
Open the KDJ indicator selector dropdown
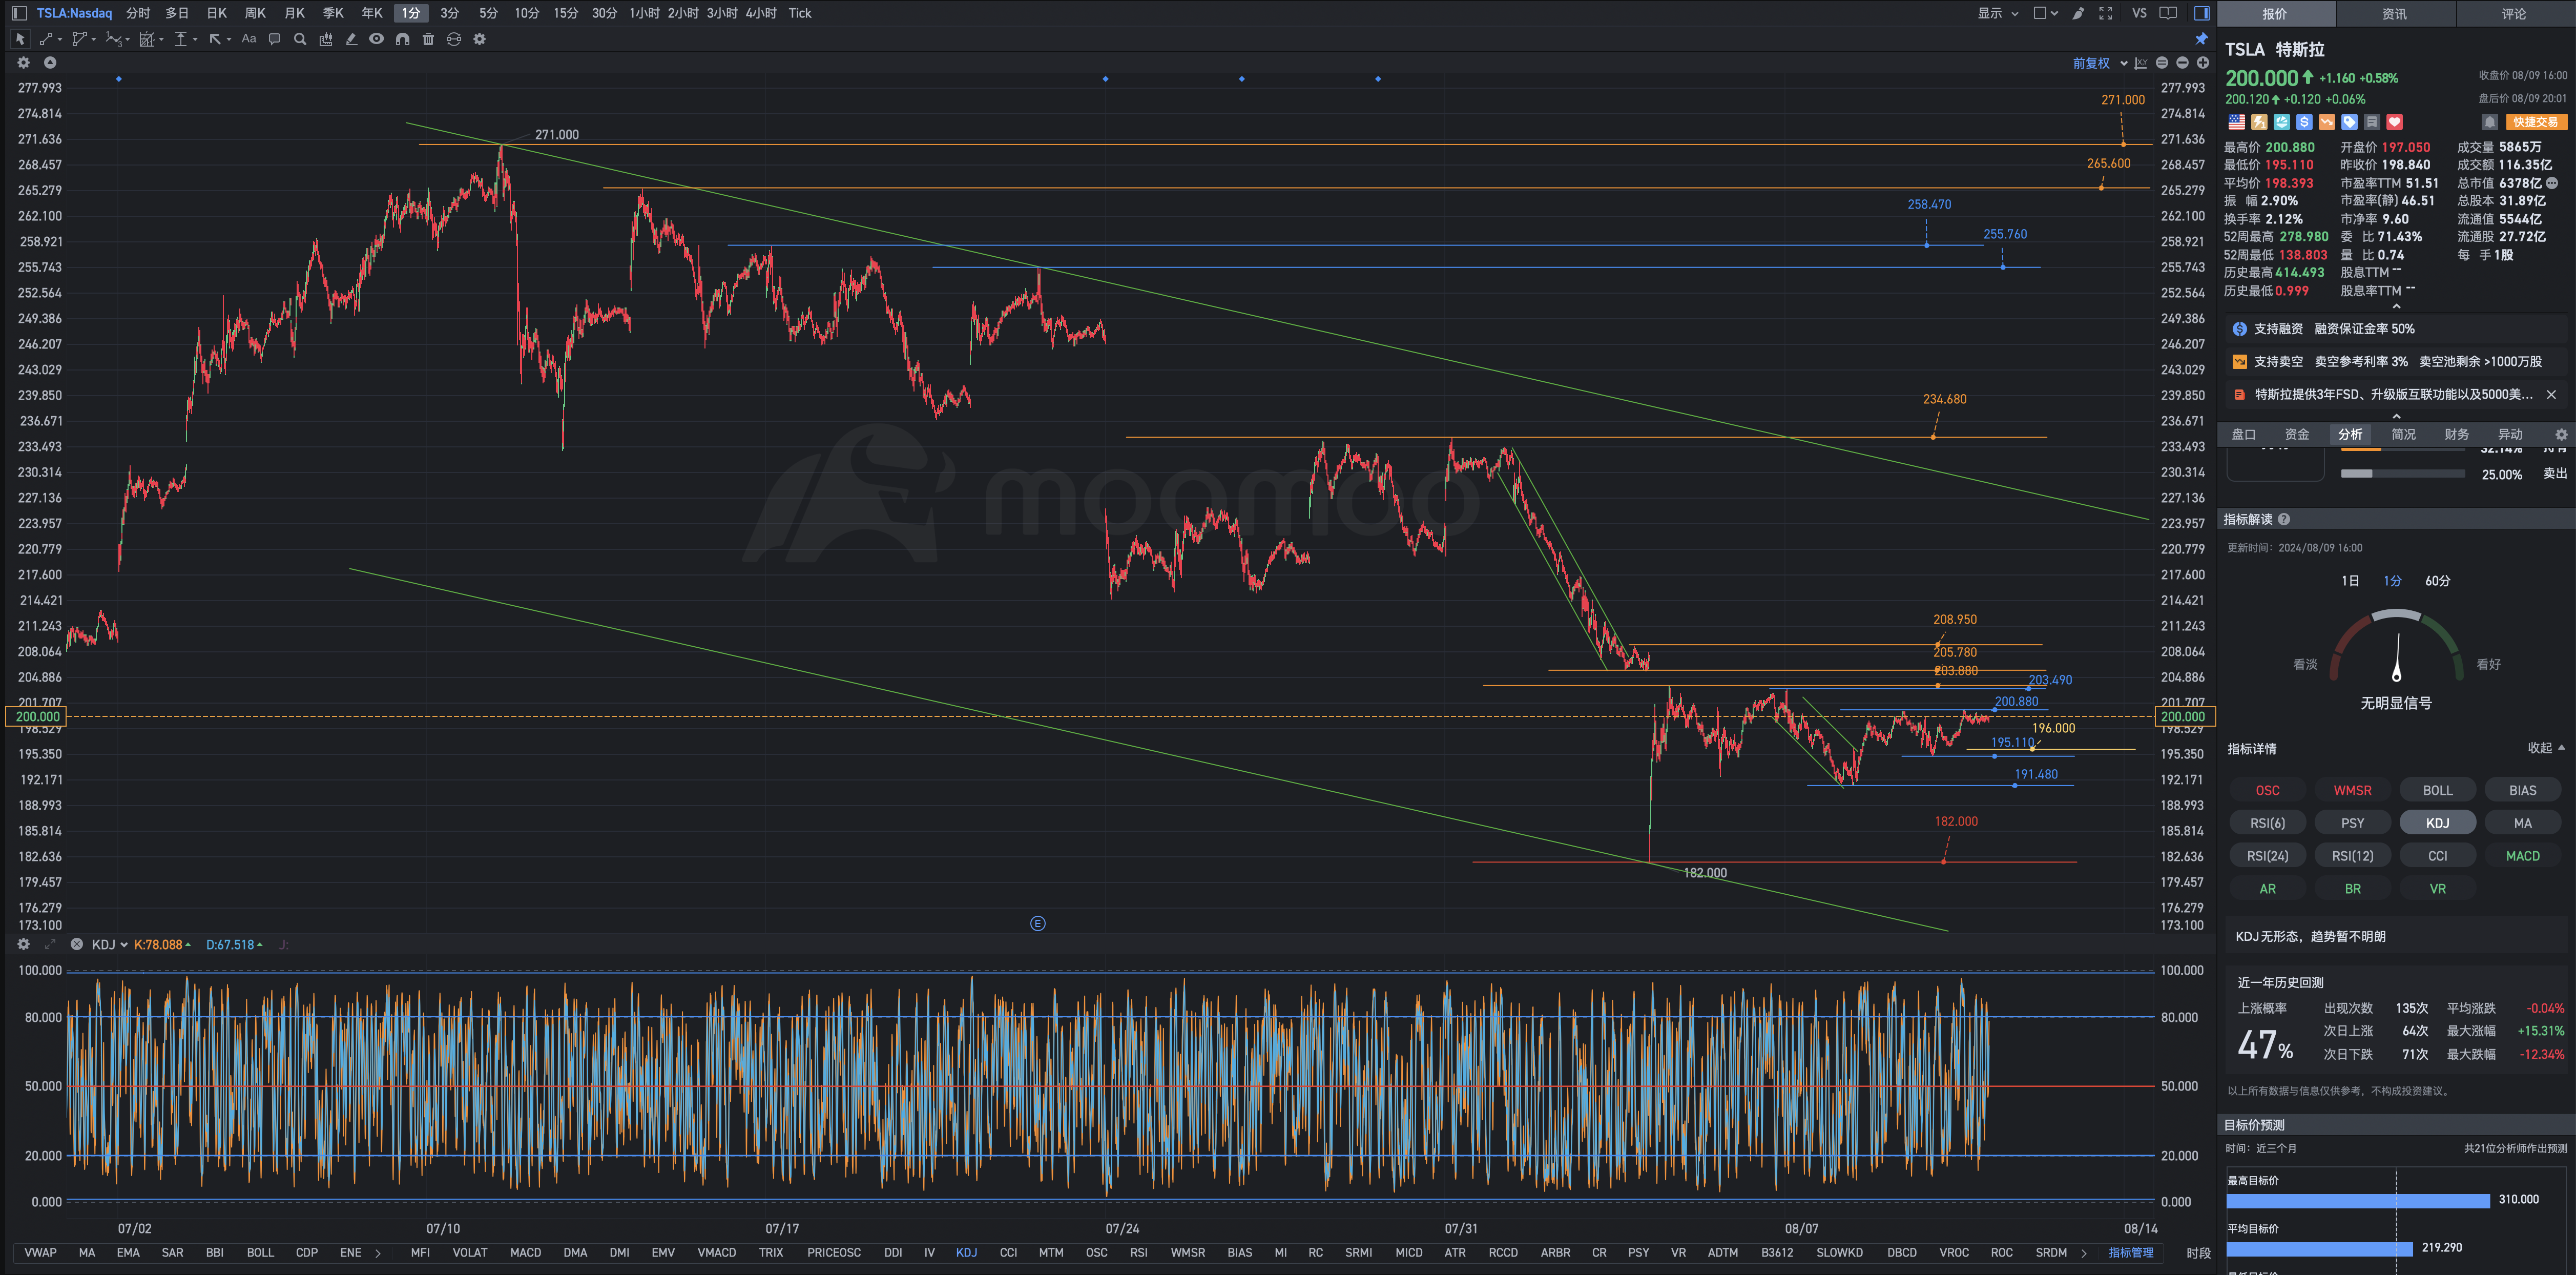click(109, 944)
